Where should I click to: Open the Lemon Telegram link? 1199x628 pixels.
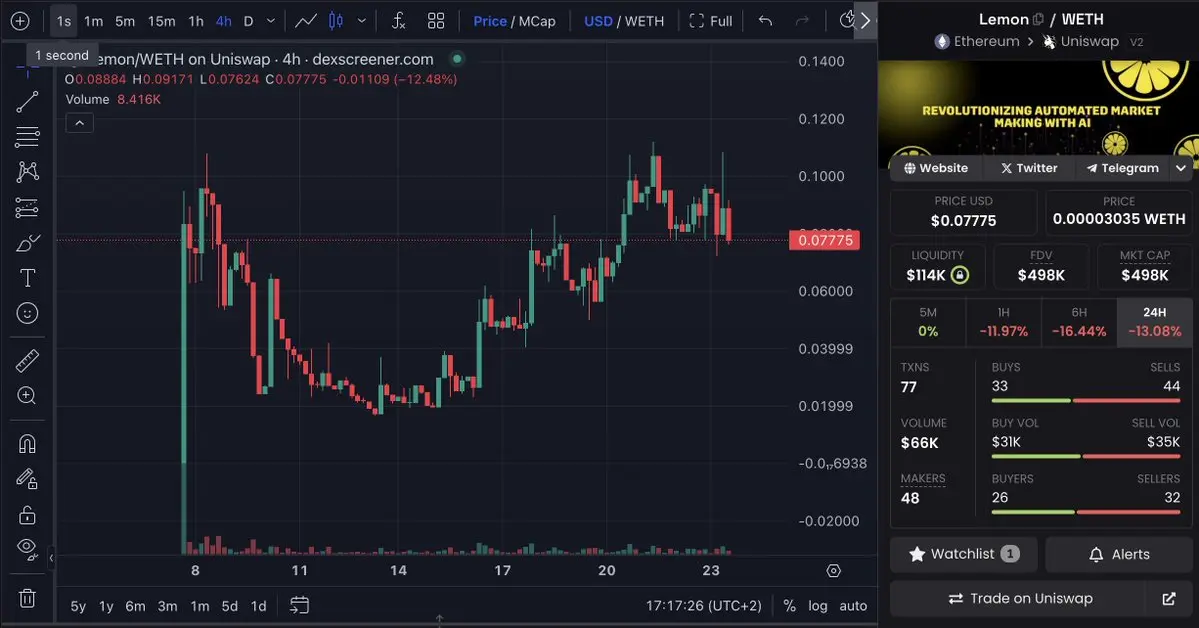pos(1123,168)
